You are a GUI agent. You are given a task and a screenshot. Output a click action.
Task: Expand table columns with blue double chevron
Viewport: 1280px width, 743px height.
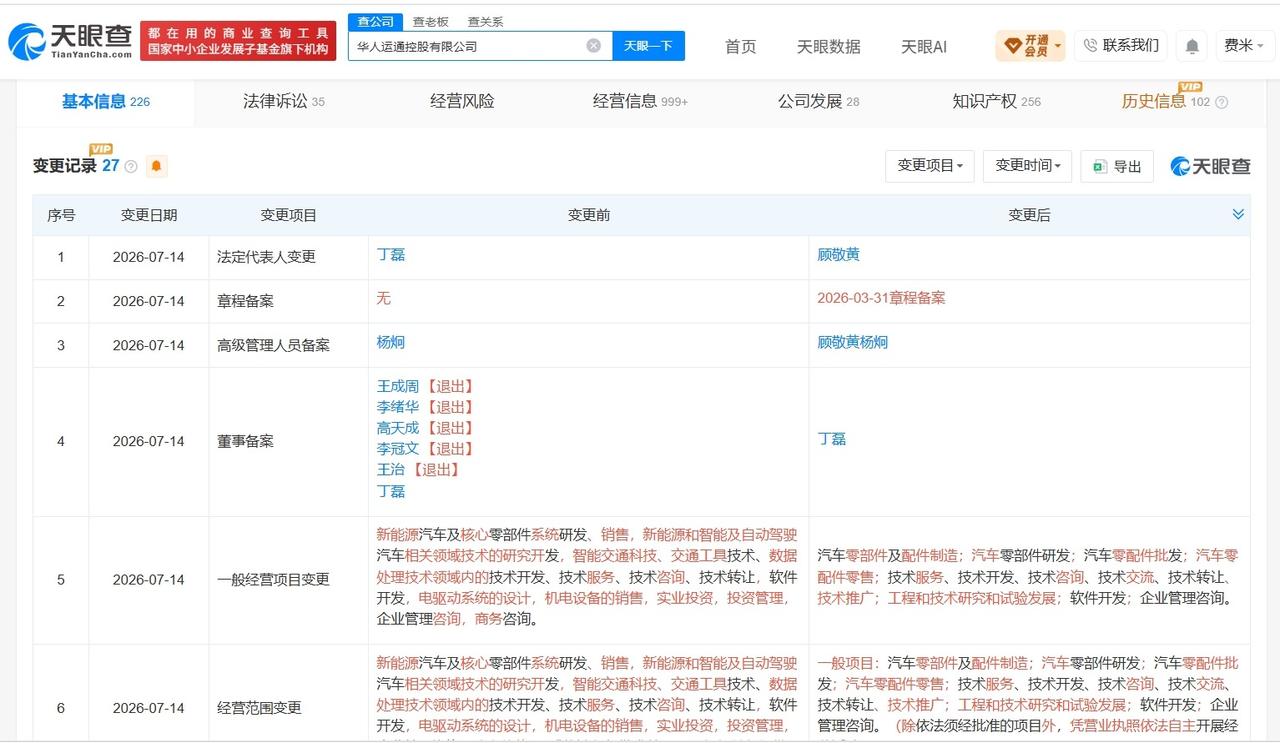pyautogui.click(x=1238, y=214)
